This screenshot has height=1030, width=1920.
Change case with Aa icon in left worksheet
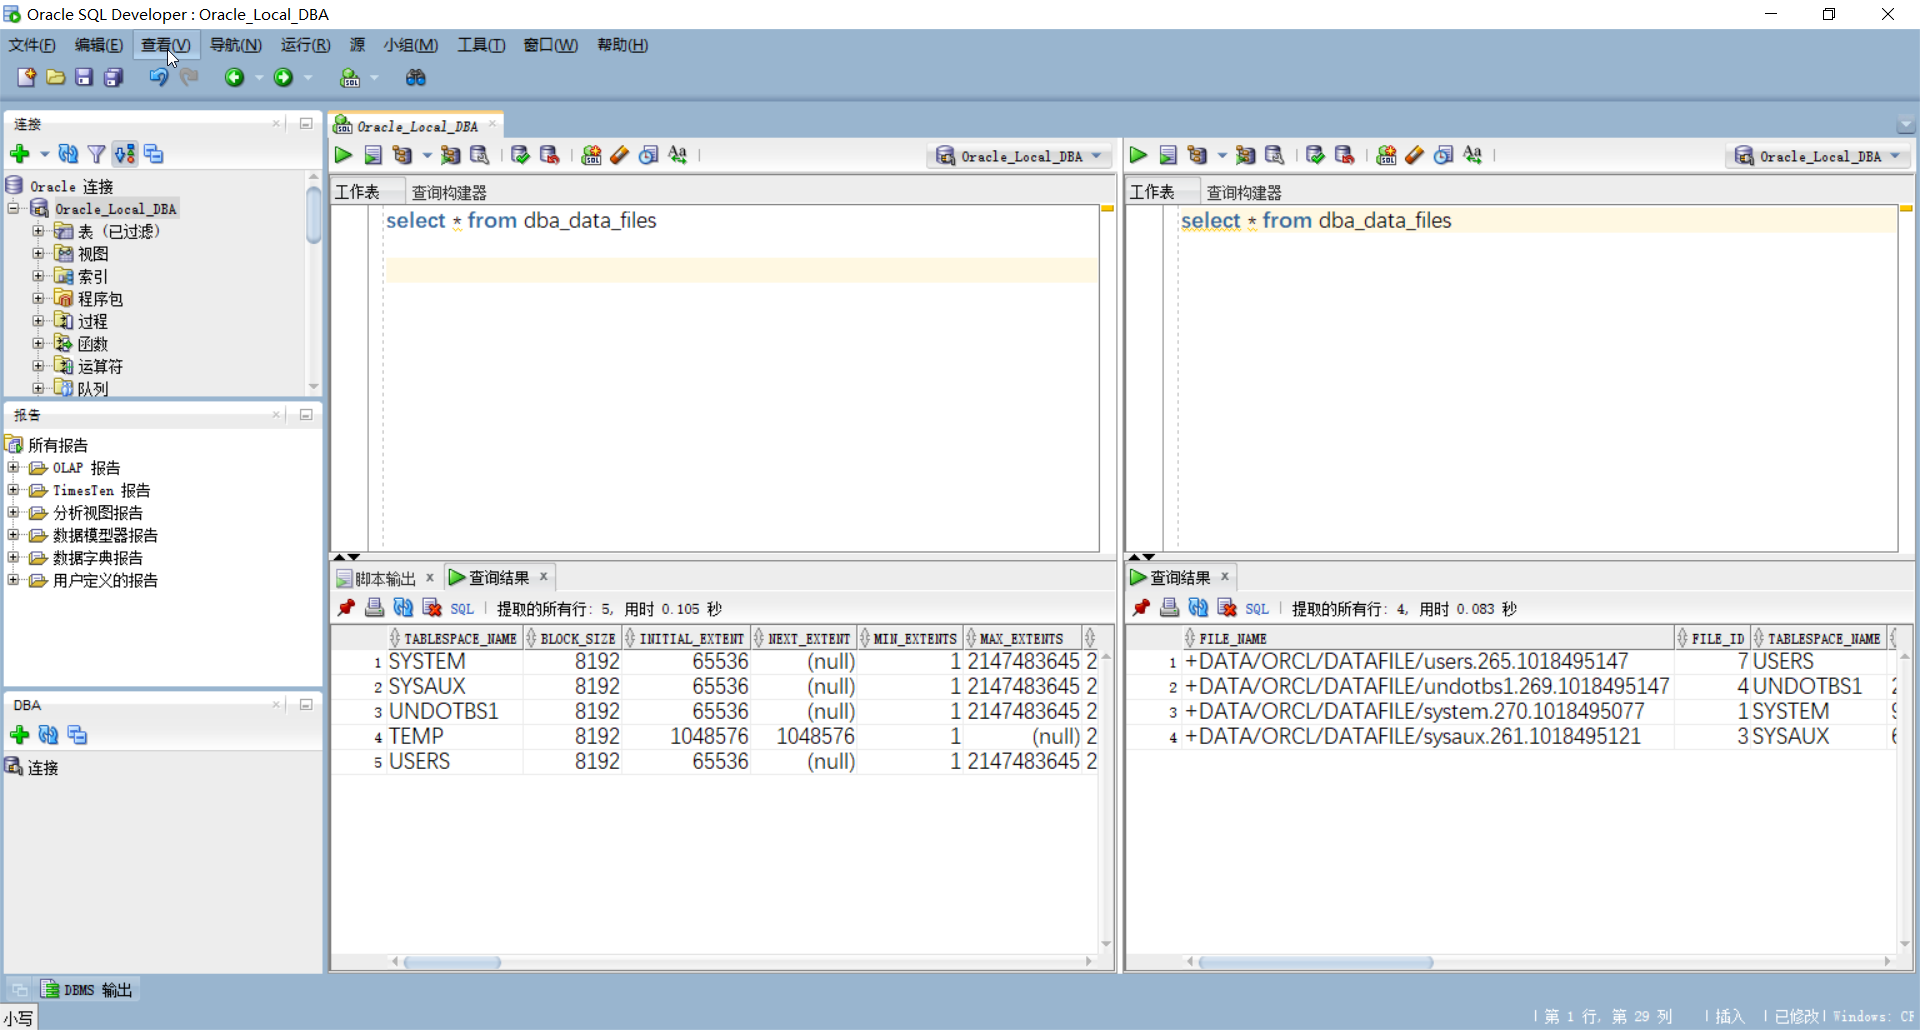tap(678, 155)
